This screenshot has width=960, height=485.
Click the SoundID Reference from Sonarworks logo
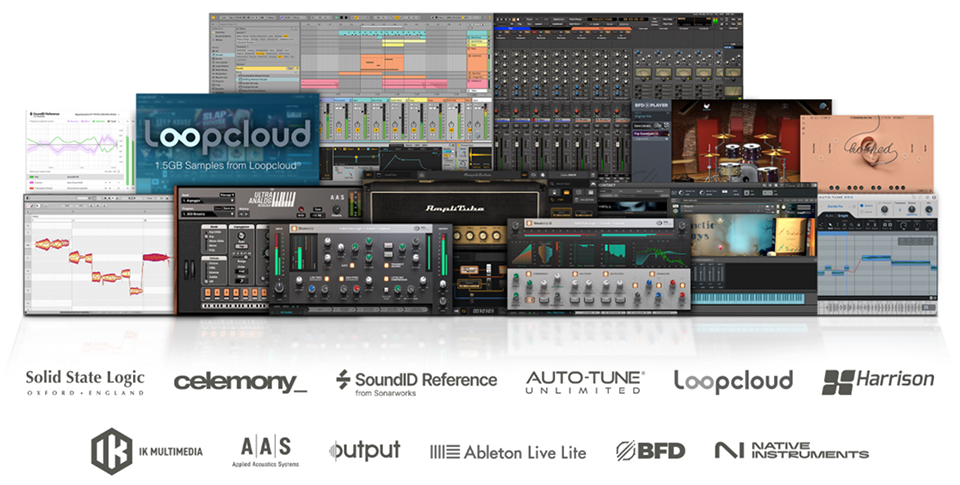click(x=416, y=383)
